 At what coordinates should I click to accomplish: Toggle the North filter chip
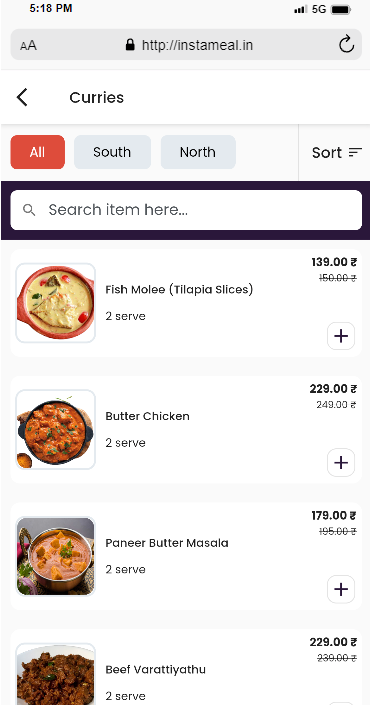pyautogui.click(x=198, y=152)
